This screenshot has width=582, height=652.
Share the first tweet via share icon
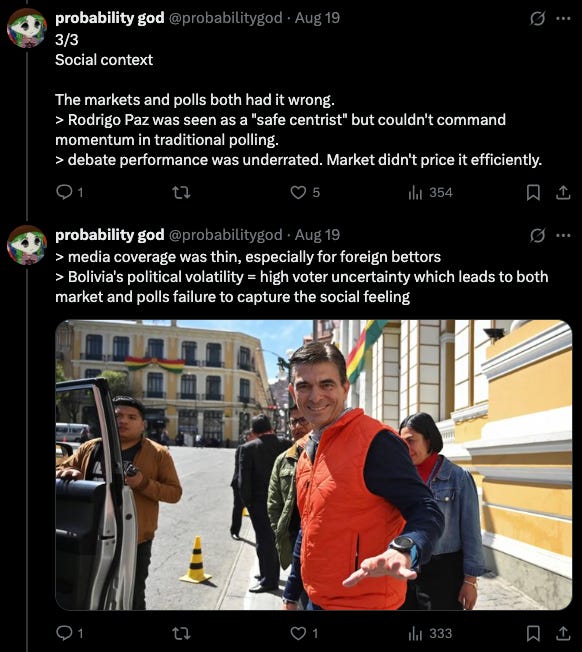(x=563, y=193)
